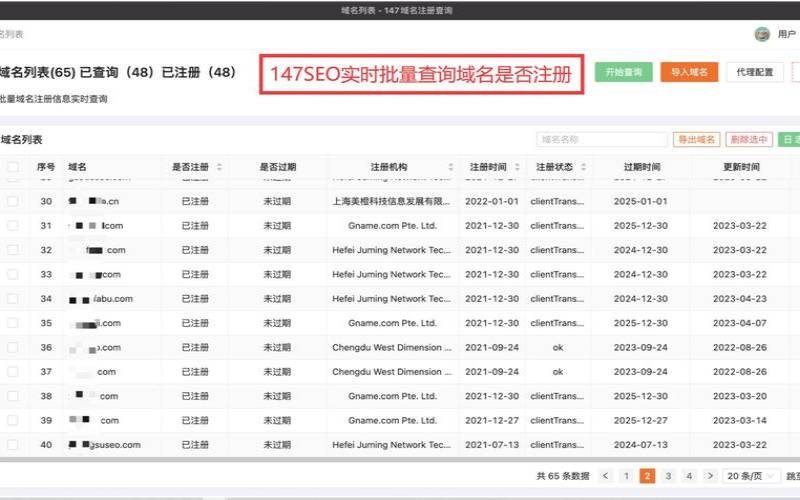Select row 36 Chengdu West Dimension cell
Viewport: 800px width, 500px height.
392,347
